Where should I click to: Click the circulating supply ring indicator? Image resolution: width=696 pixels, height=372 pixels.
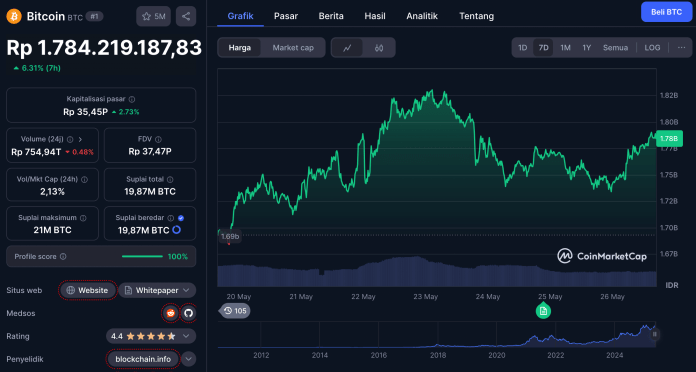[x=177, y=230]
